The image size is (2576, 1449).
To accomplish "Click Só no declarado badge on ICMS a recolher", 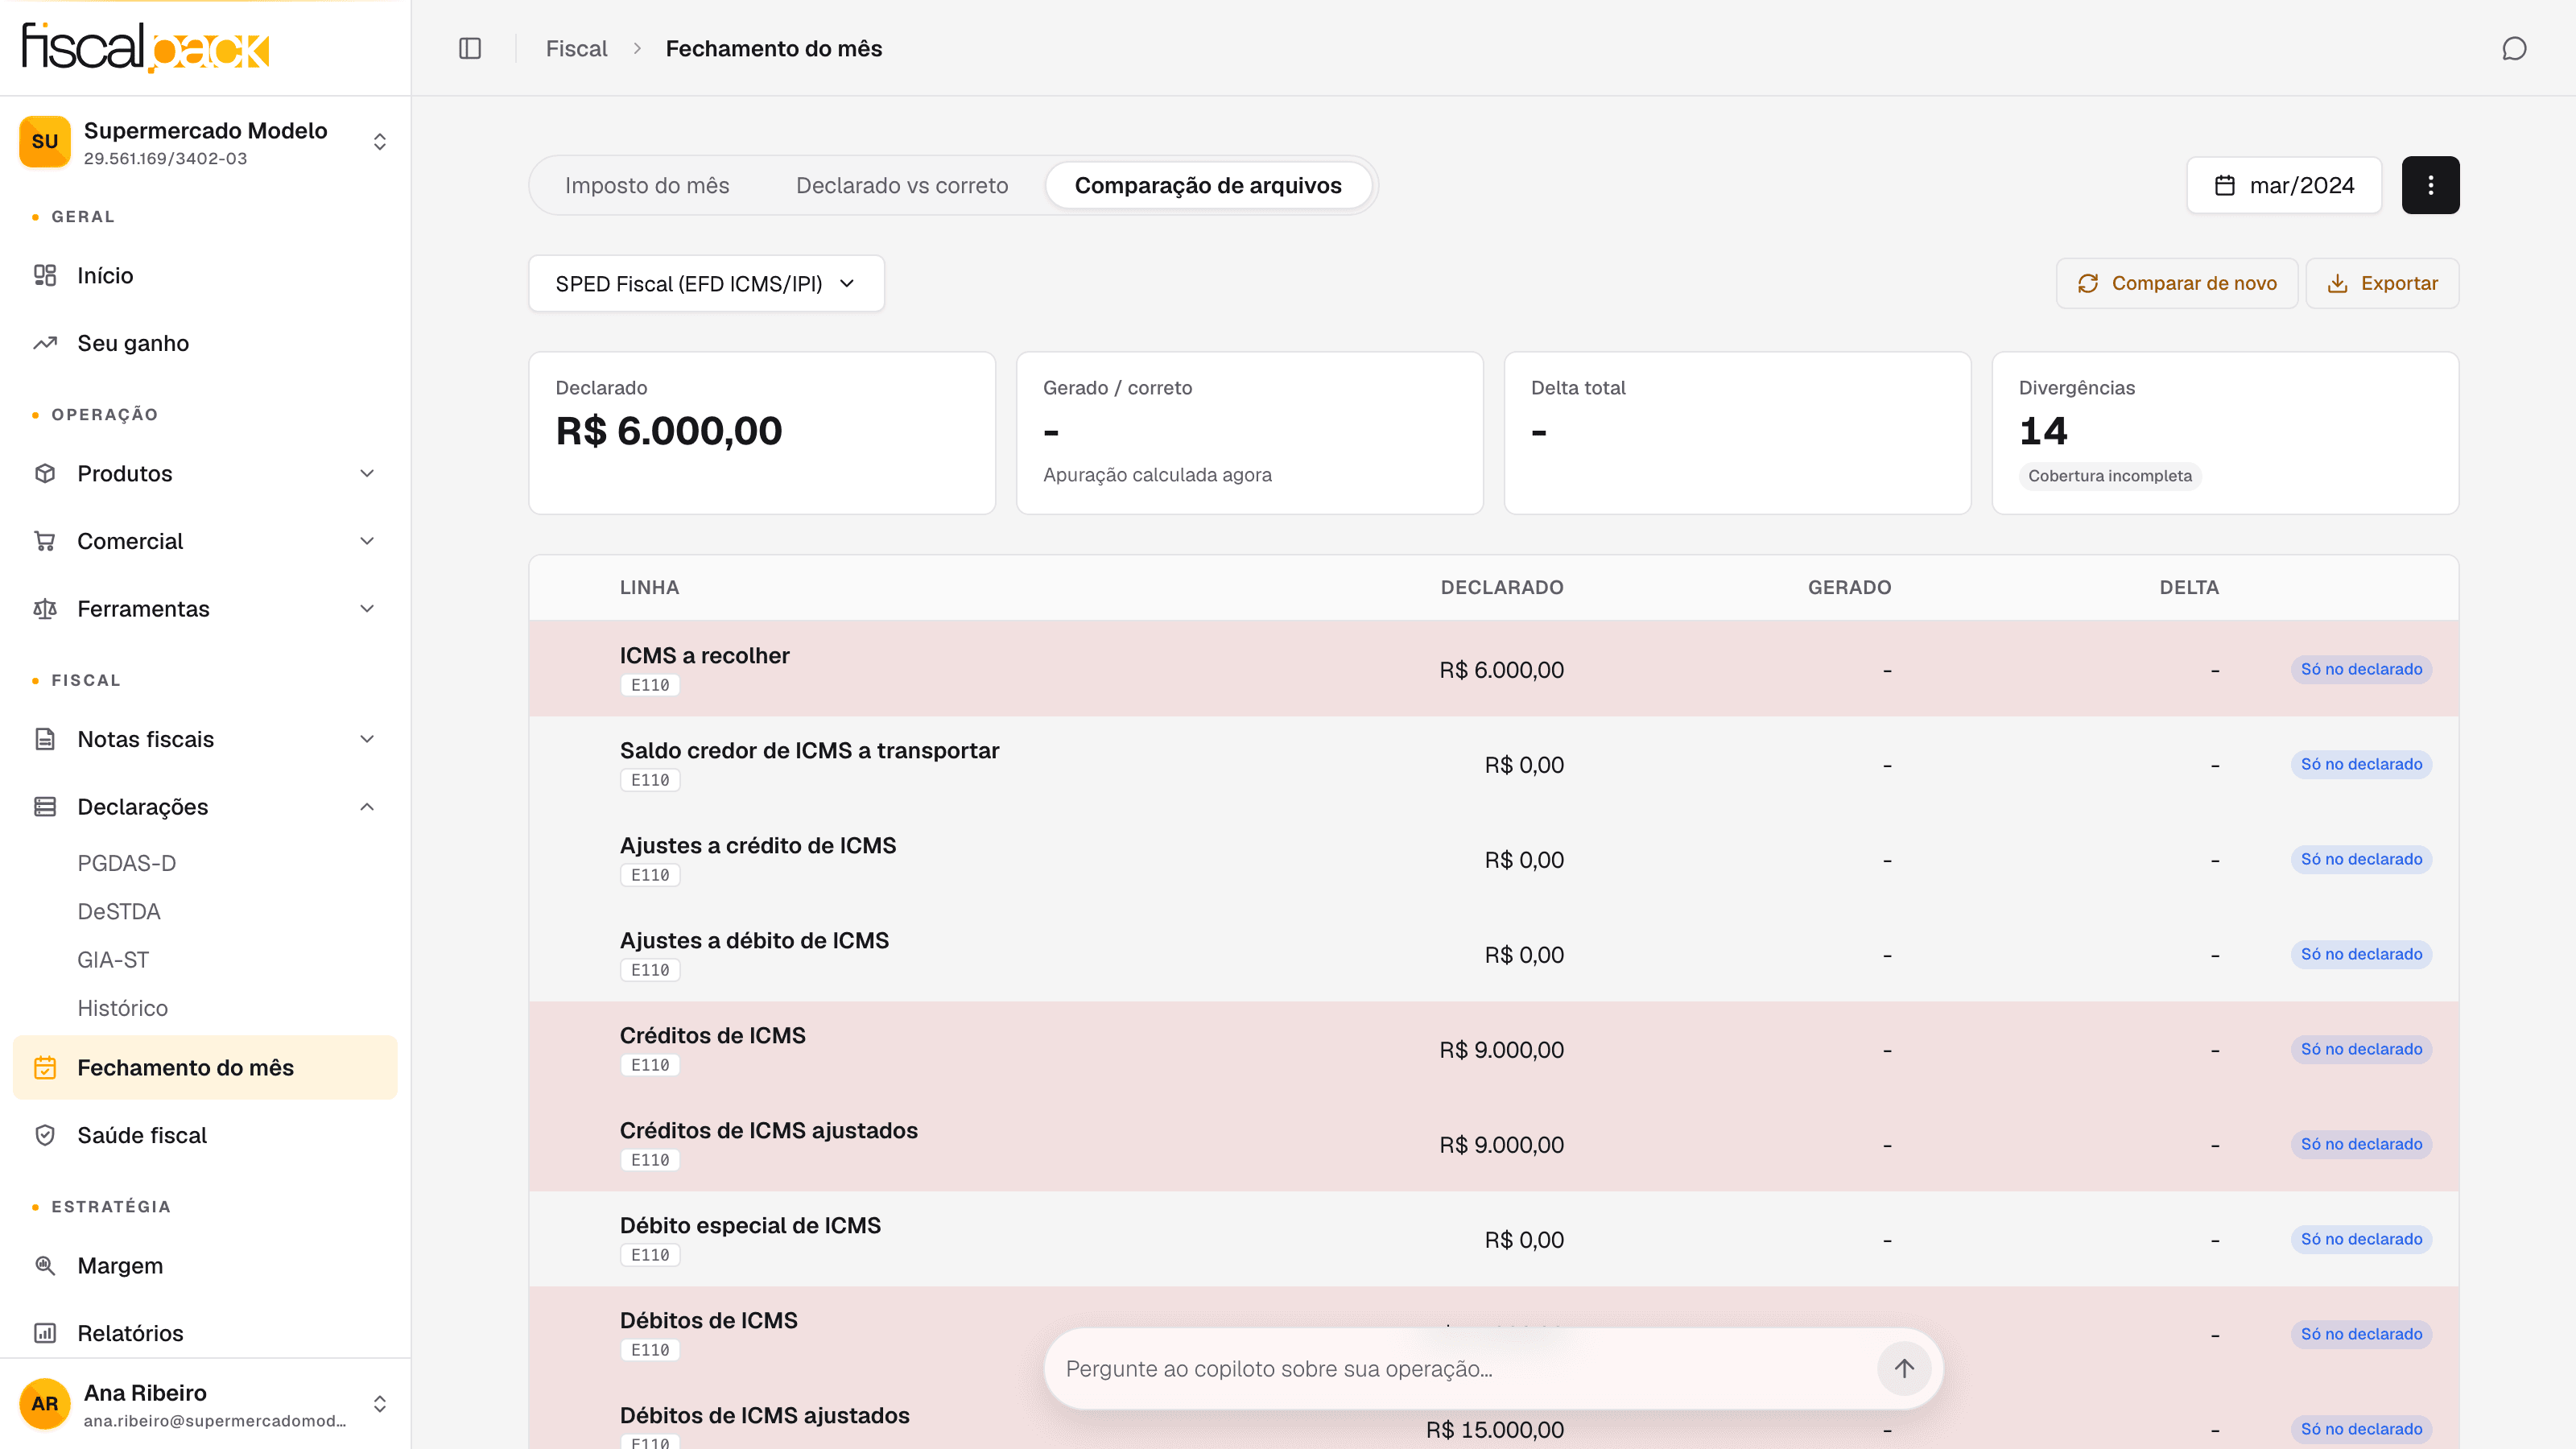I will pos(2361,669).
